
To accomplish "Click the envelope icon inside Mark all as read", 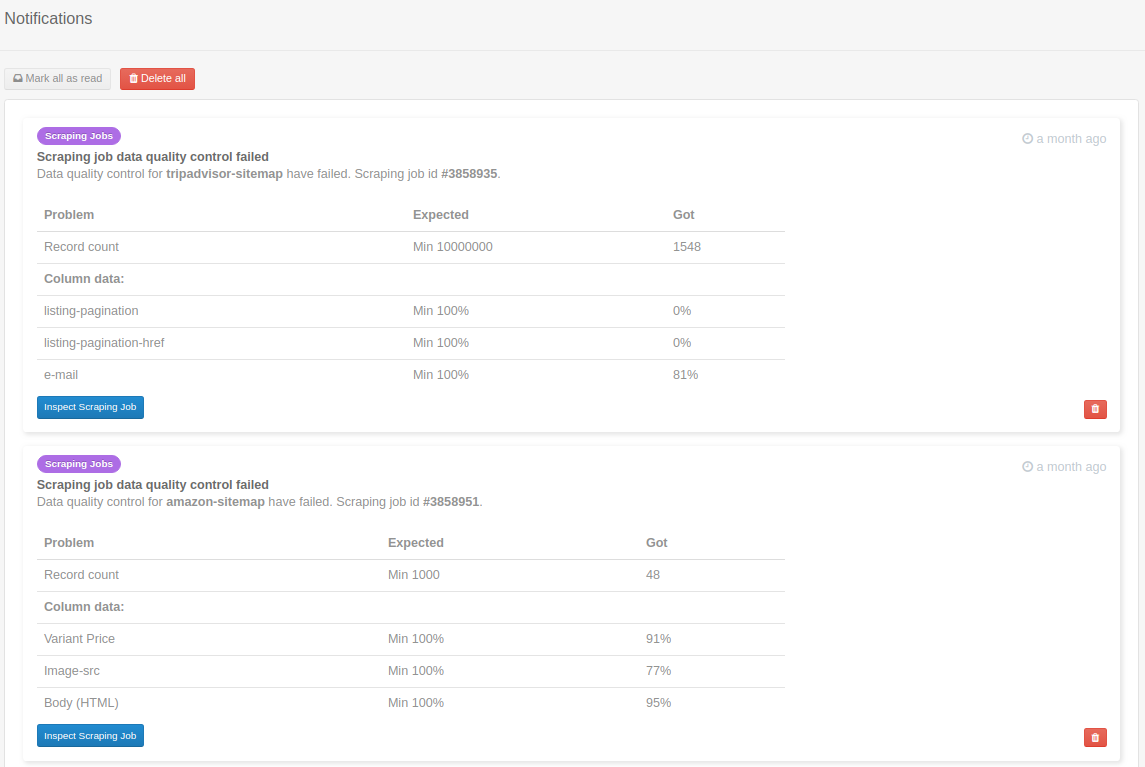I will (x=16, y=78).
